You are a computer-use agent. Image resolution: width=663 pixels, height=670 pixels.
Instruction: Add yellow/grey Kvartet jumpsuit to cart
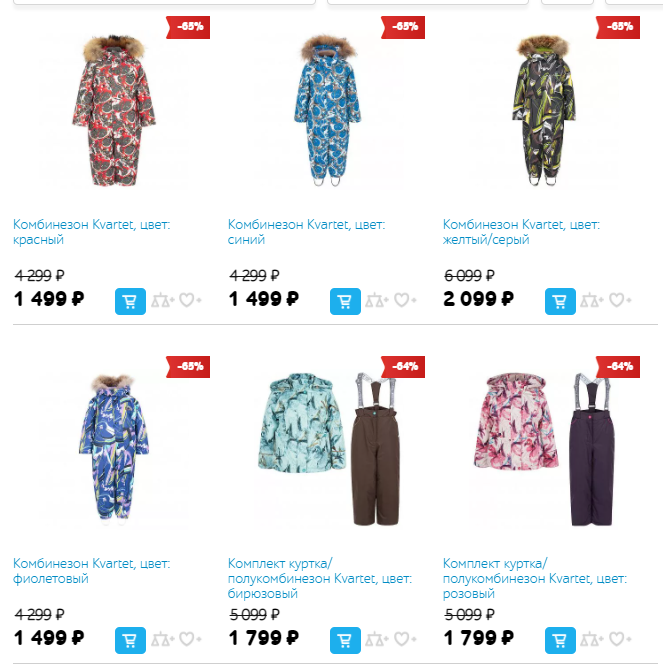click(x=560, y=301)
